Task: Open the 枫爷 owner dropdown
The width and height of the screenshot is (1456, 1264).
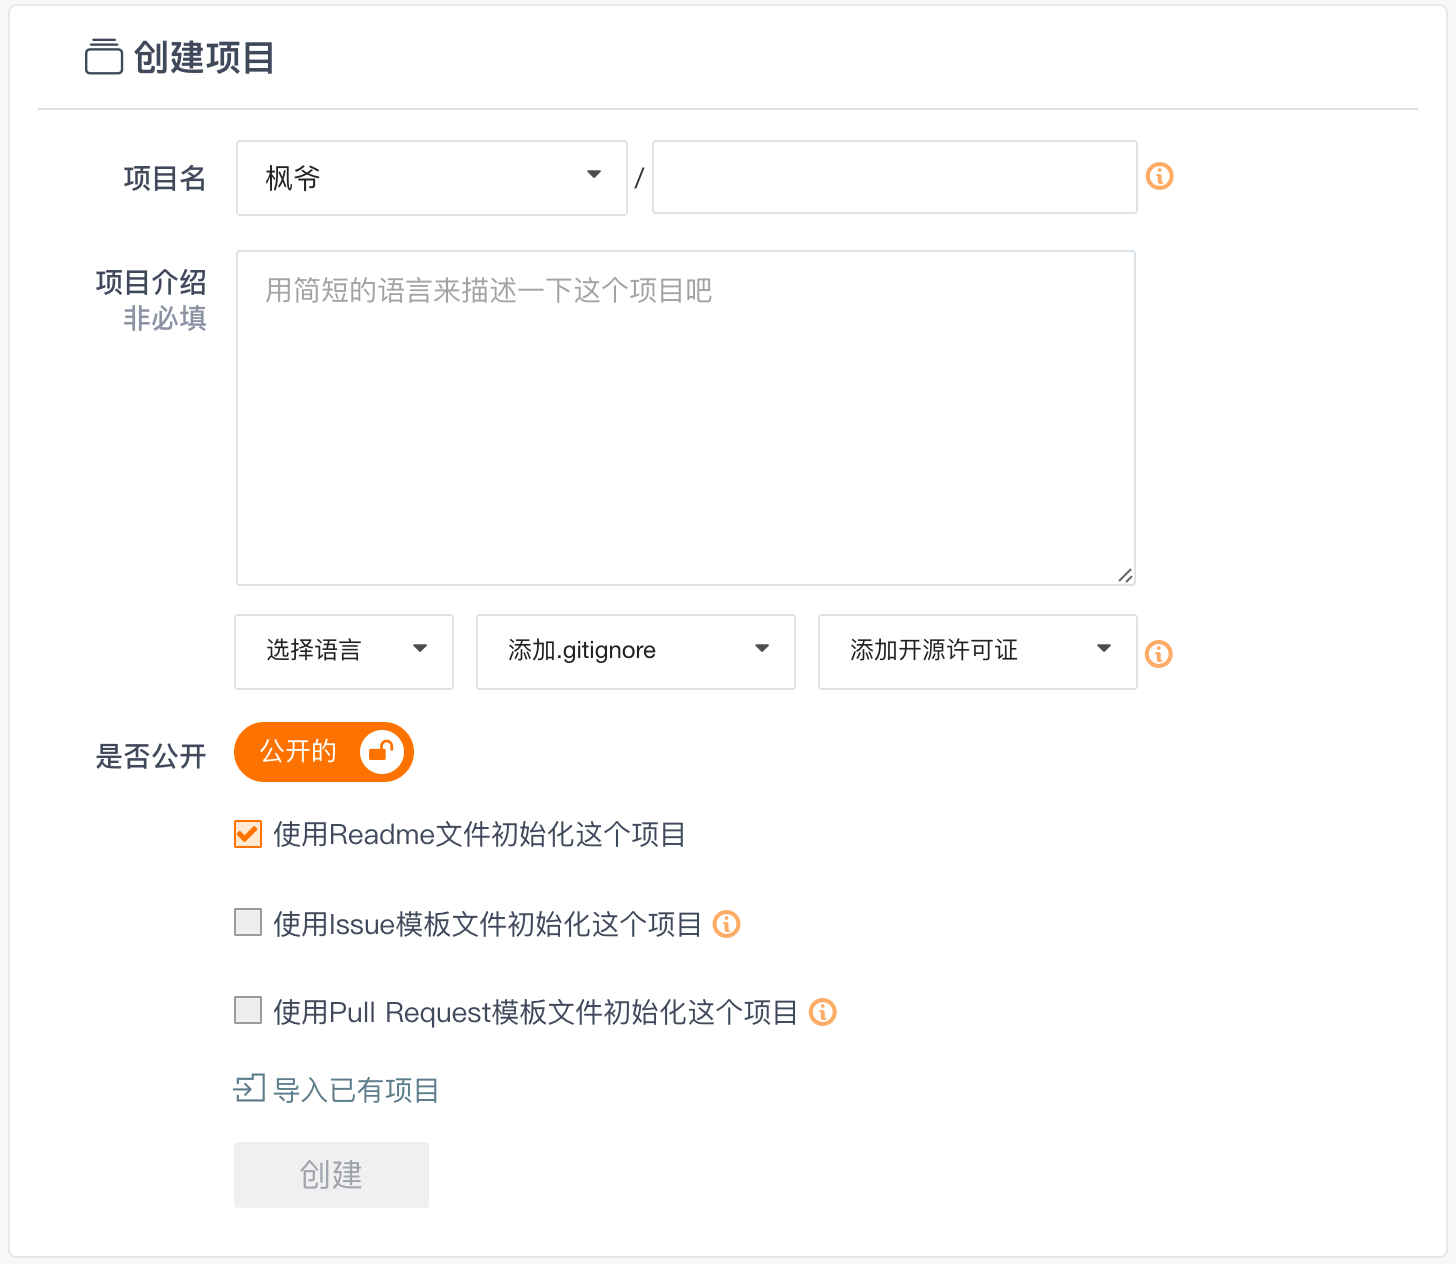Action: 432,178
